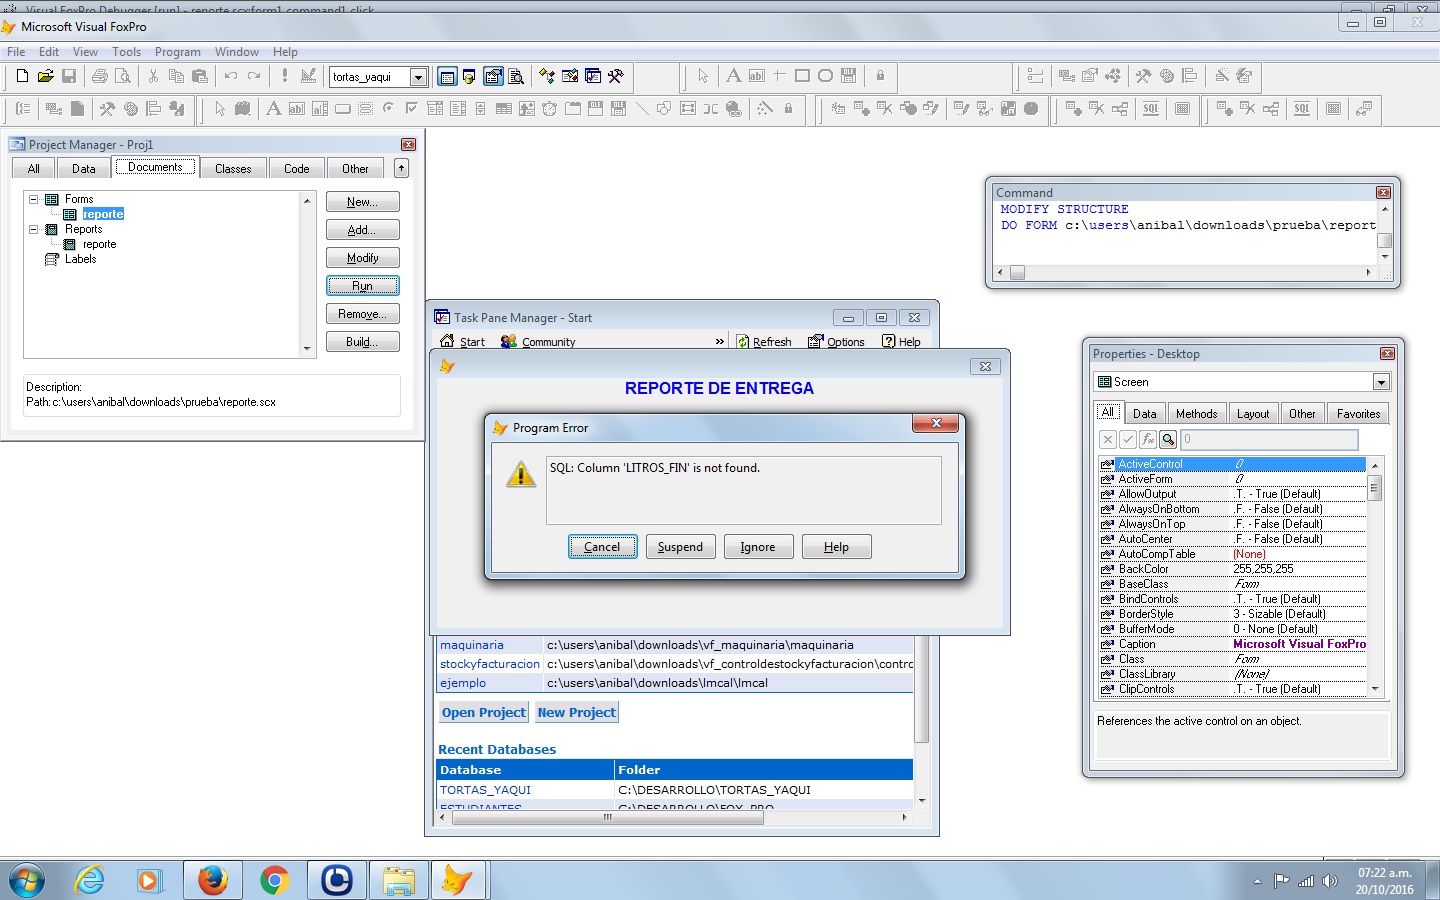Select the Rounded Rectangle report control
This screenshot has height=900, width=1440.
click(825, 76)
